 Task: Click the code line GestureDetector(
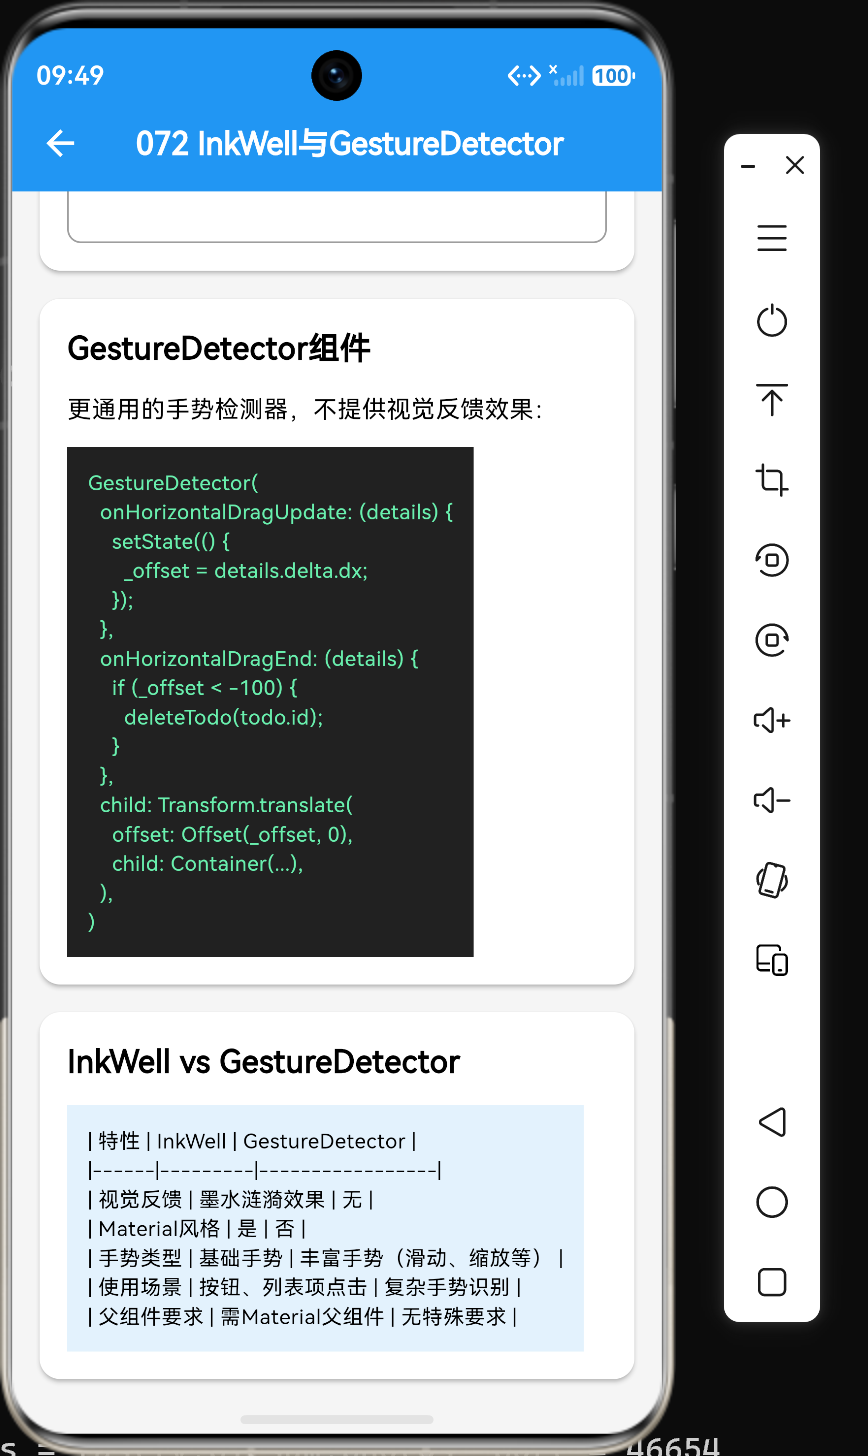[173, 483]
